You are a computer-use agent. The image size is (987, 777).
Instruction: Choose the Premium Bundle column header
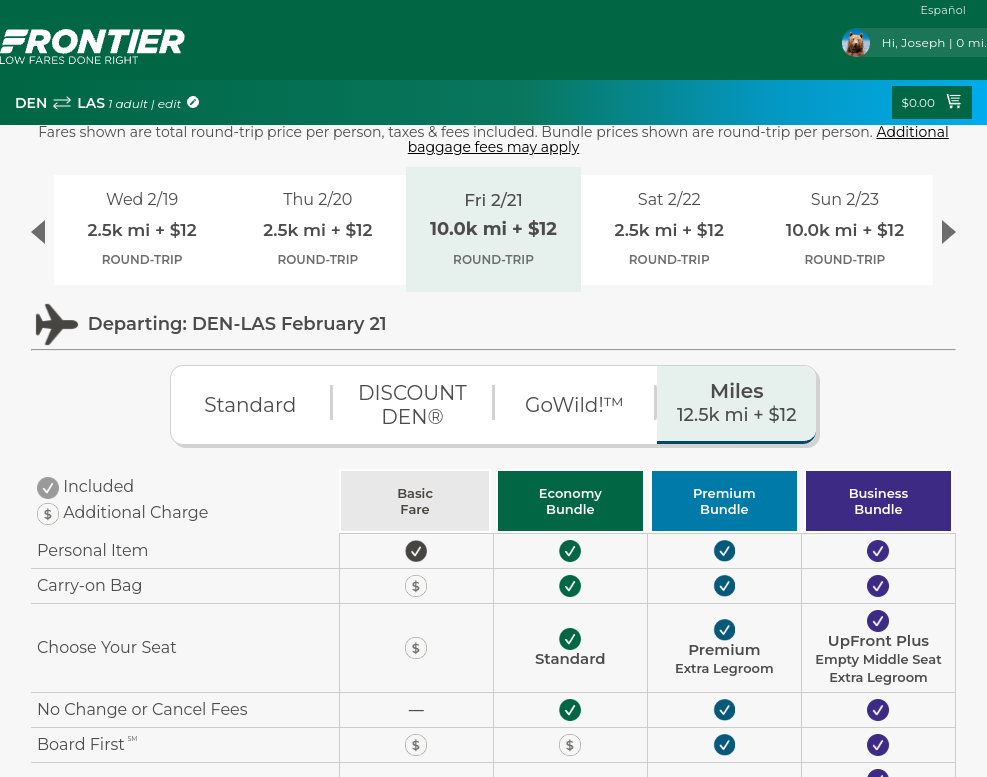[x=724, y=501]
